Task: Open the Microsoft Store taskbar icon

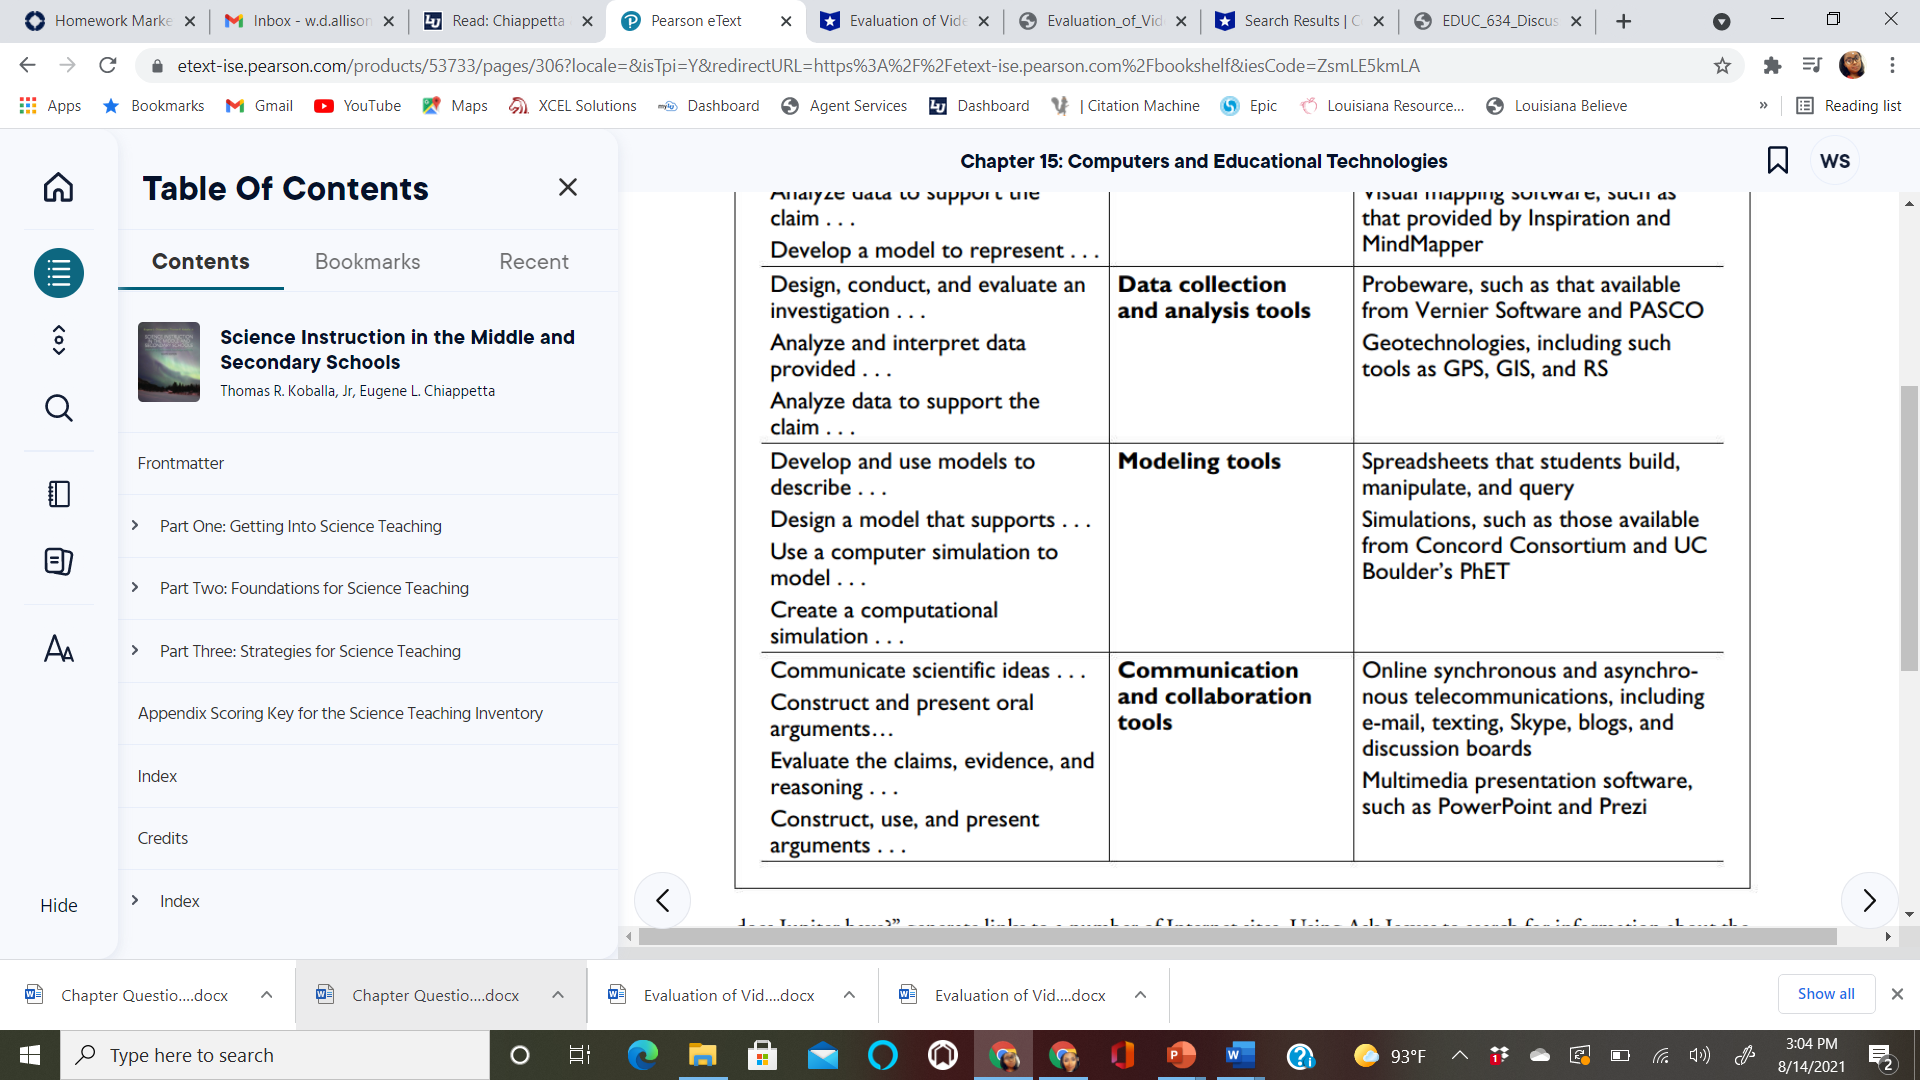Action: point(762,1055)
